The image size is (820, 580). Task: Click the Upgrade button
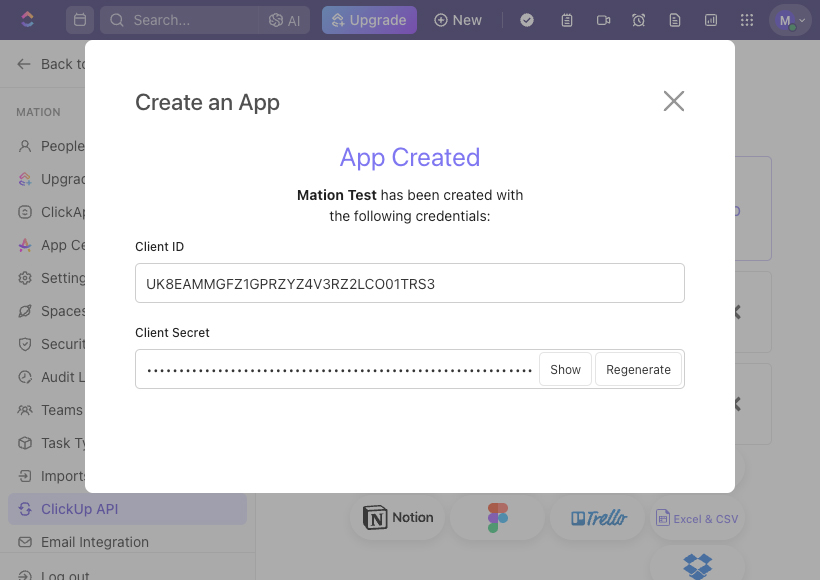click(x=369, y=20)
